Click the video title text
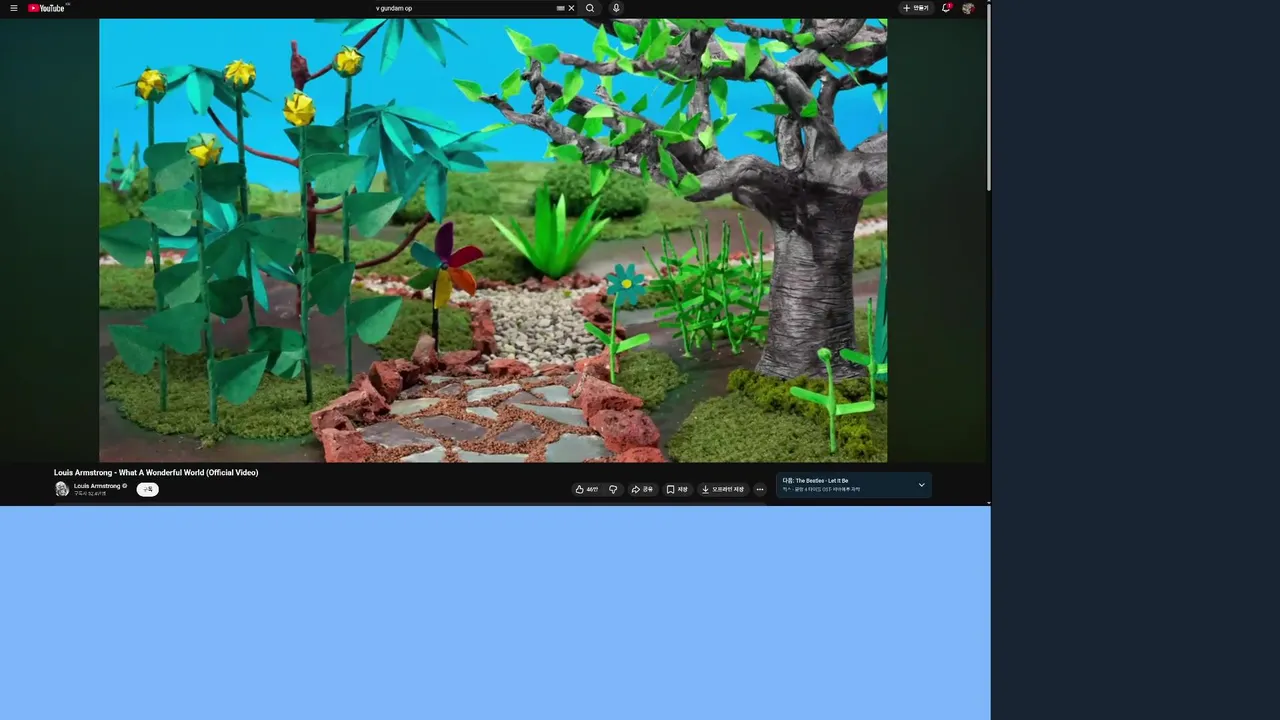This screenshot has height=720, width=1280. pos(156,472)
